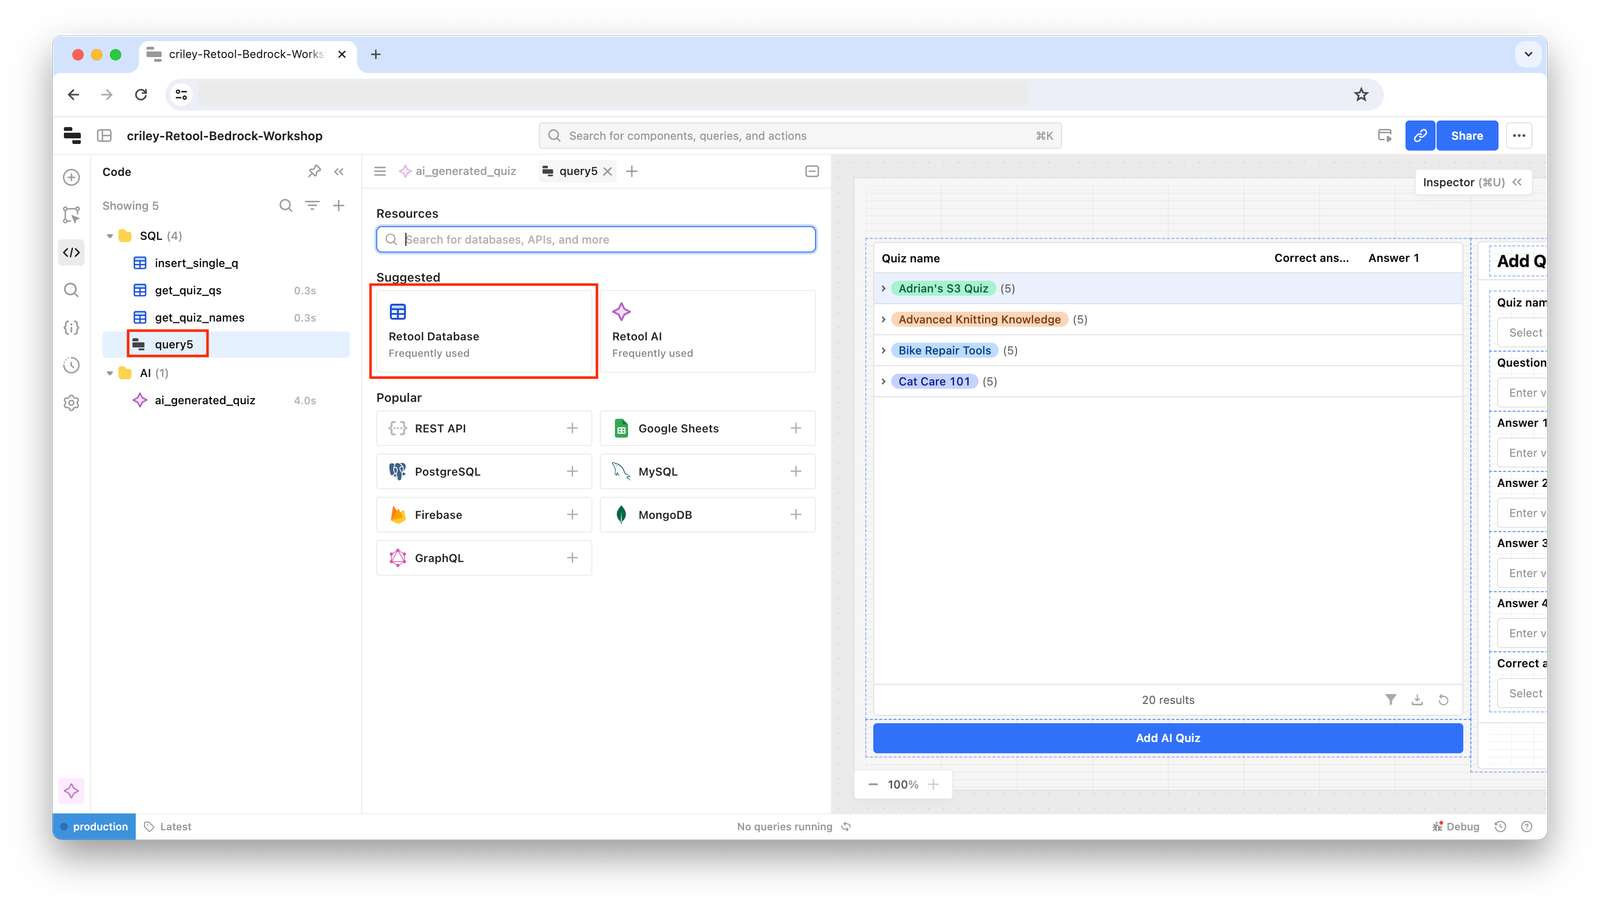
Task: Open the Inspector panel
Action: pos(1472,183)
